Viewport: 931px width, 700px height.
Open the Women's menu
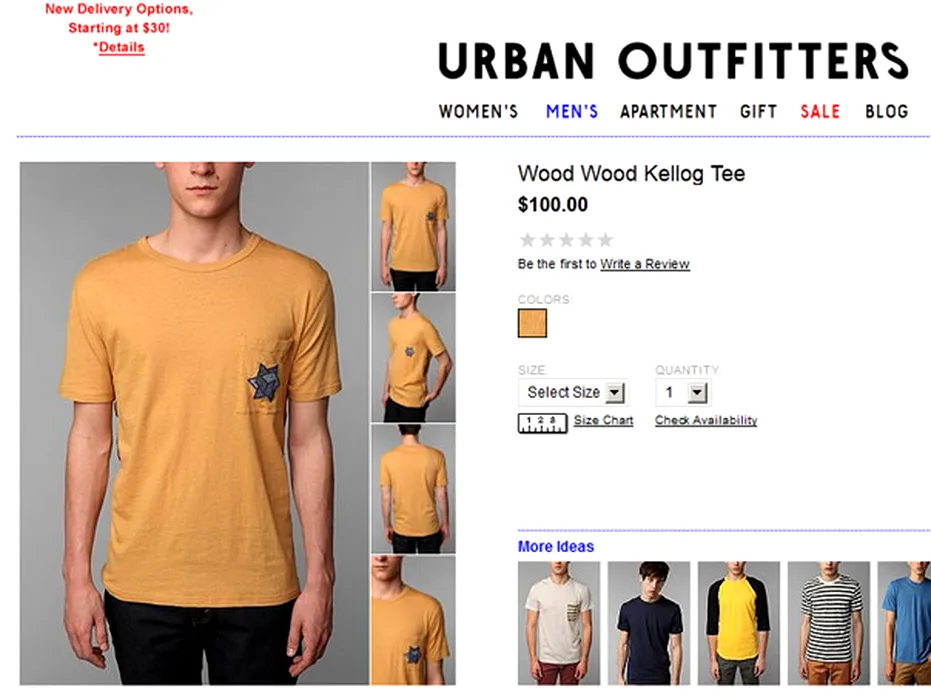point(478,111)
